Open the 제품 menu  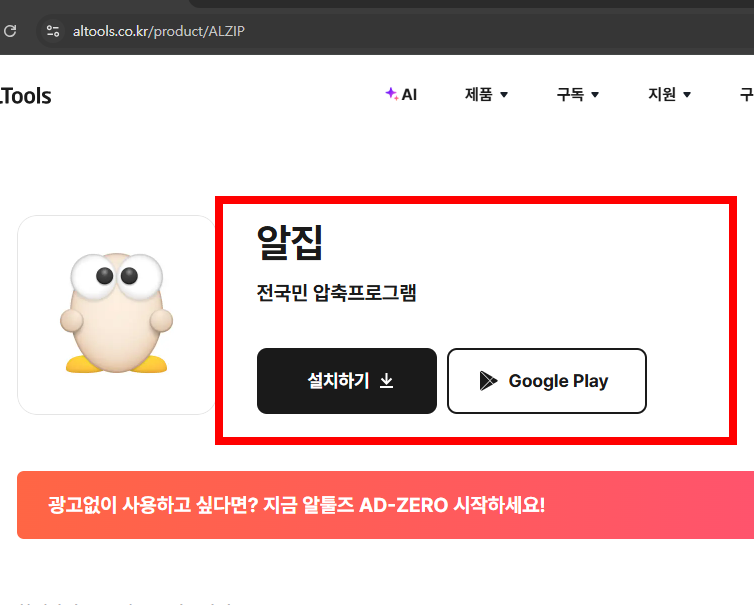click(486, 94)
